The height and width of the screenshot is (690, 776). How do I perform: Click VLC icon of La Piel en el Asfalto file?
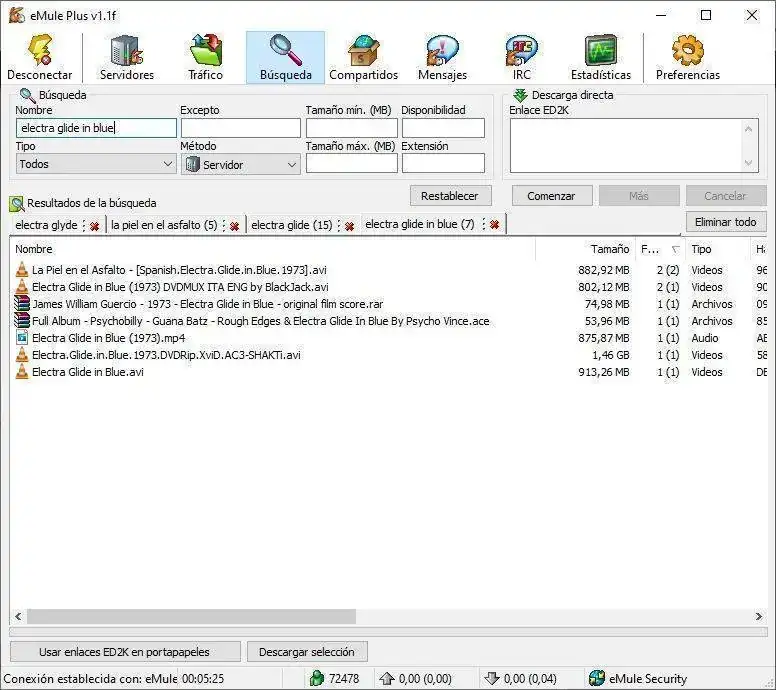(x=22, y=270)
